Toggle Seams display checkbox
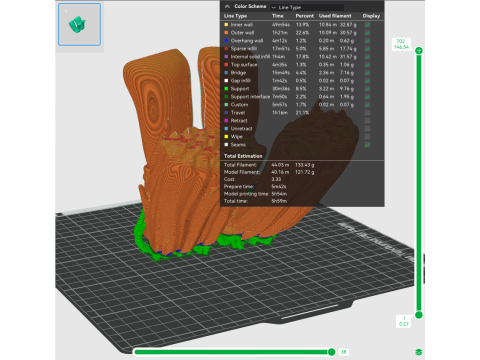Screen dimensions: 480x360 367,145
